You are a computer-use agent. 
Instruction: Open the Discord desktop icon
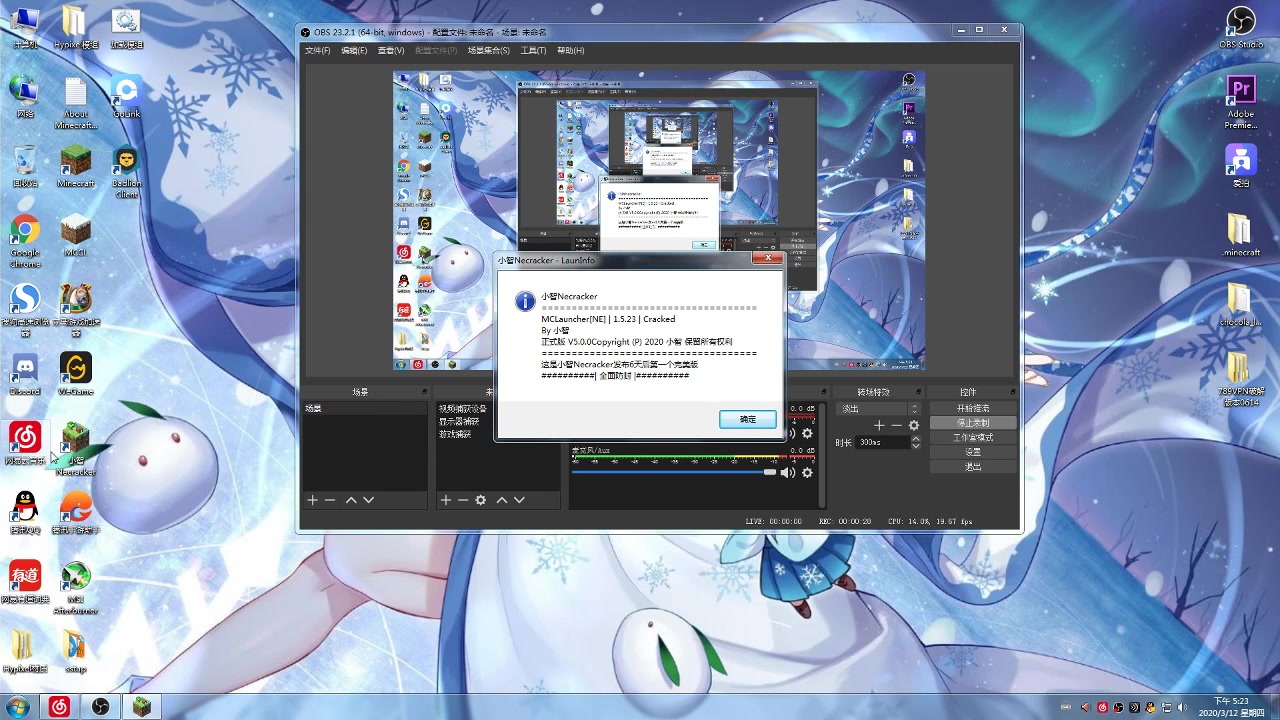pos(25,373)
